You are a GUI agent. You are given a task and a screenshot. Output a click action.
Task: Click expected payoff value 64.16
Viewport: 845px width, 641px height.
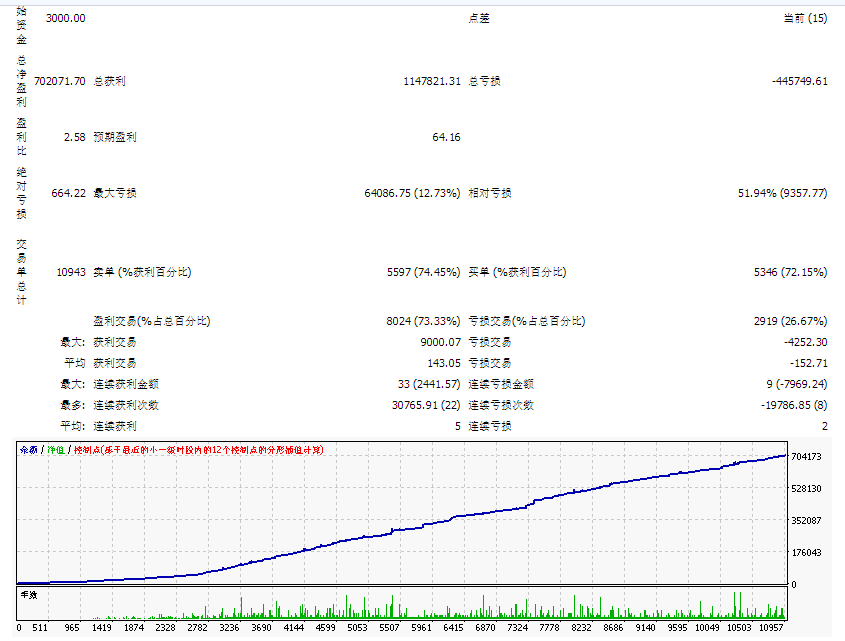[446, 137]
